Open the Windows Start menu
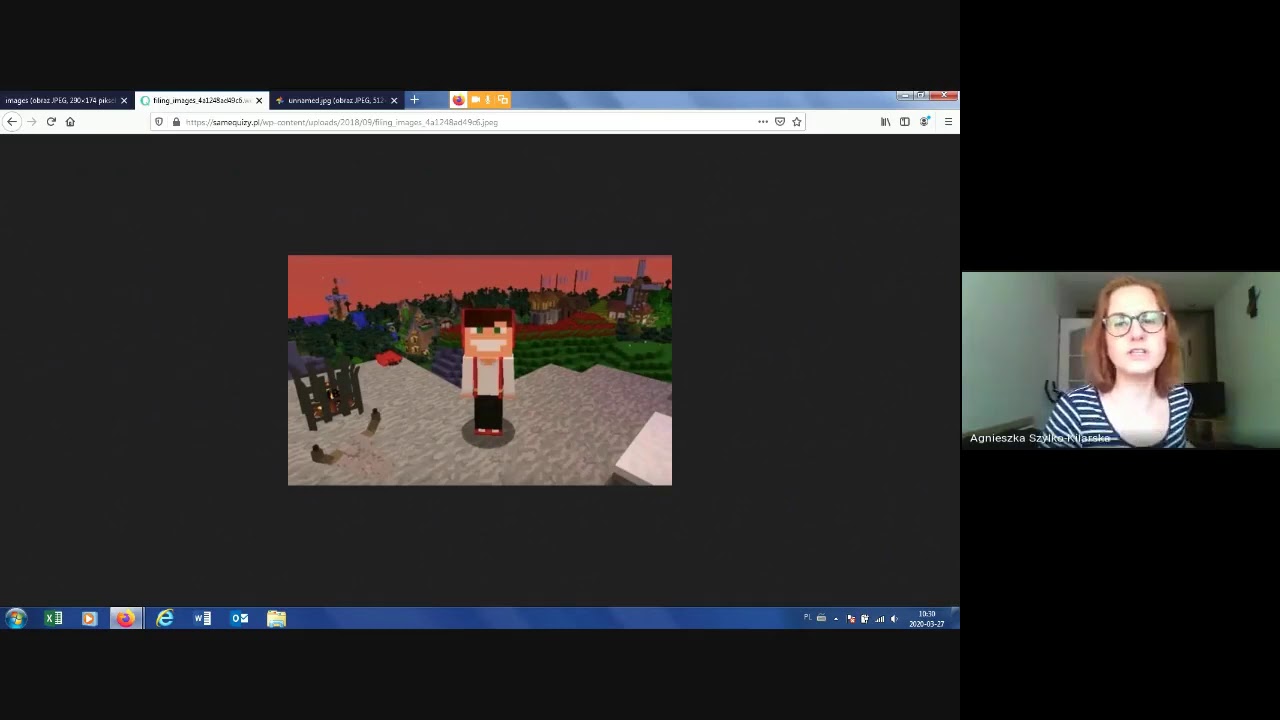 point(15,619)
